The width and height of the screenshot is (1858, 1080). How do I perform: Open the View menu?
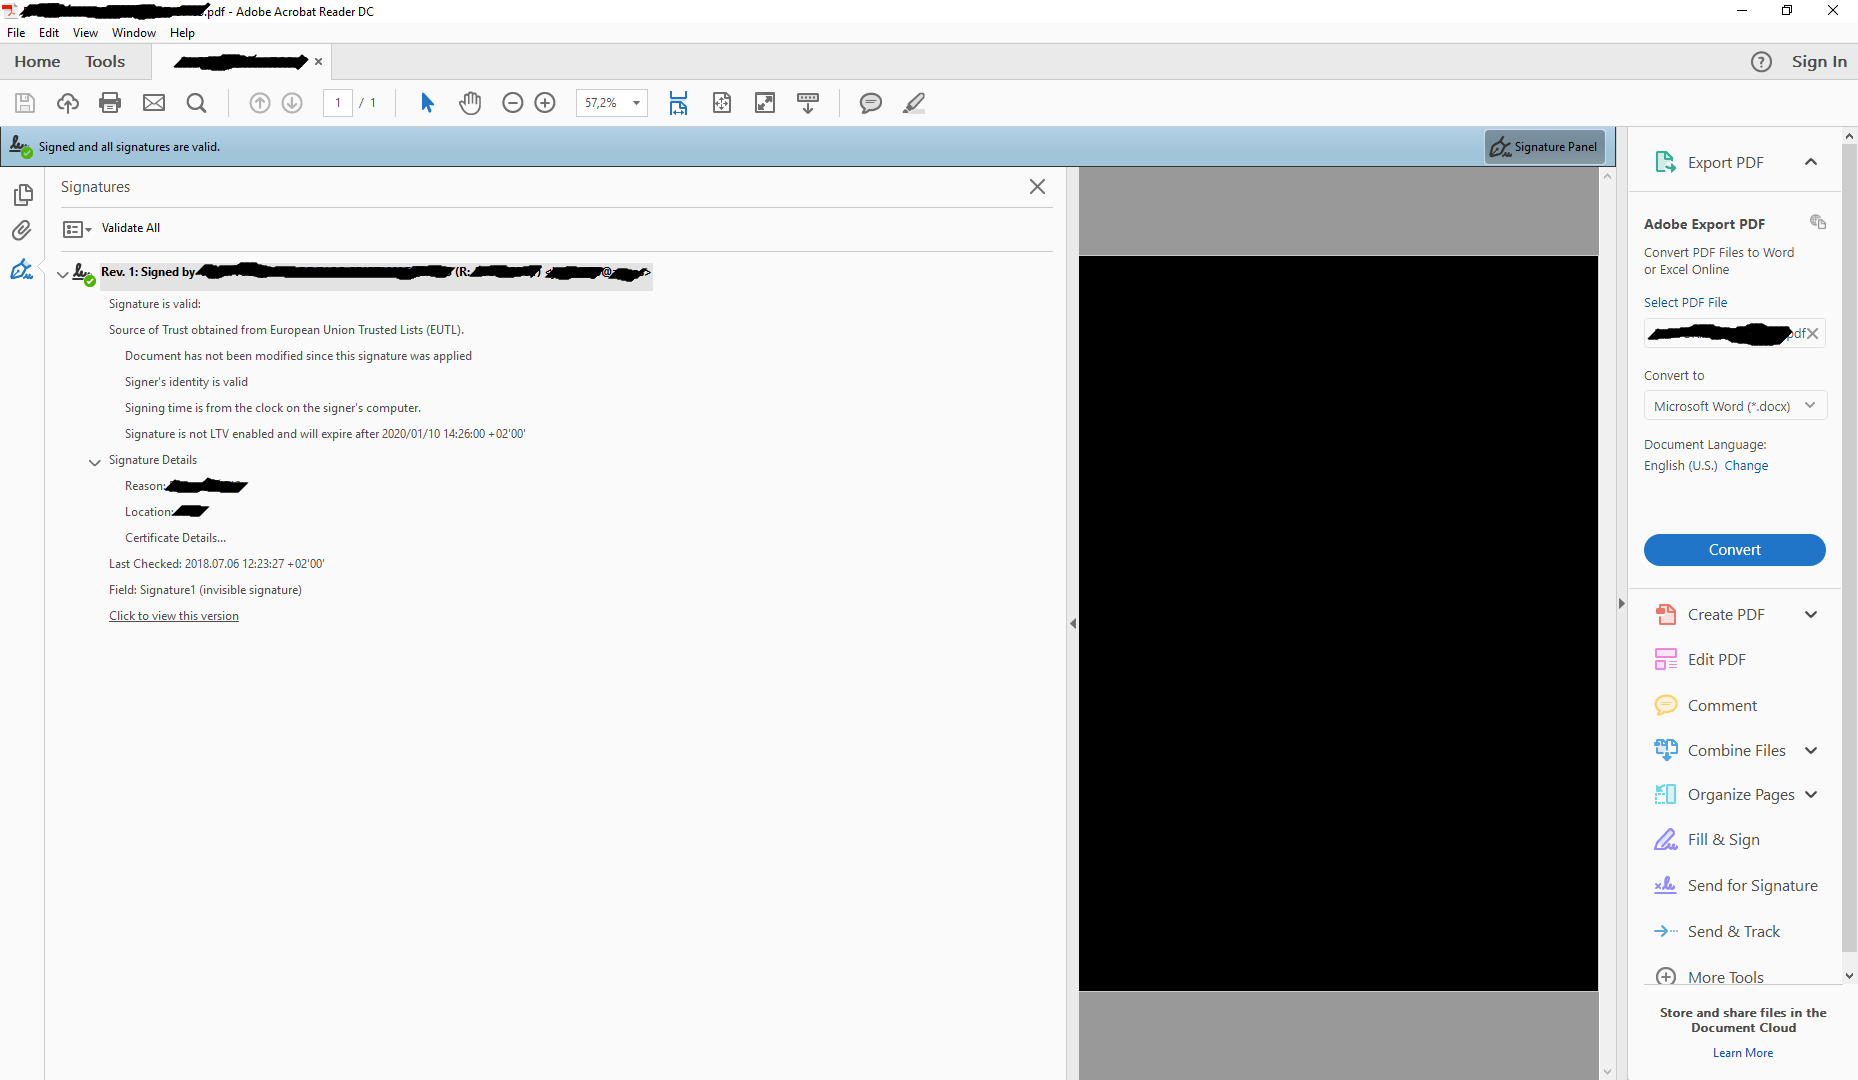click(x=85, y=33)
